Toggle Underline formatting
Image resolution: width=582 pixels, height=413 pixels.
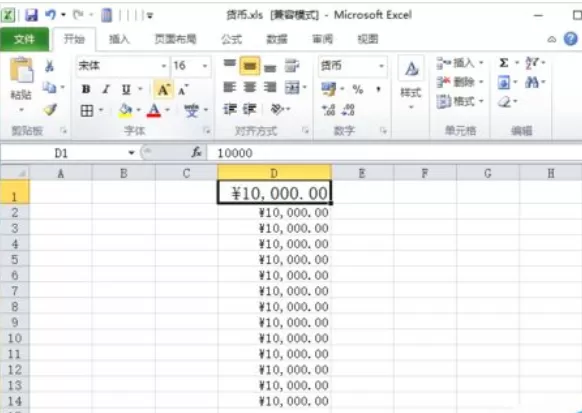coord(126,89)
